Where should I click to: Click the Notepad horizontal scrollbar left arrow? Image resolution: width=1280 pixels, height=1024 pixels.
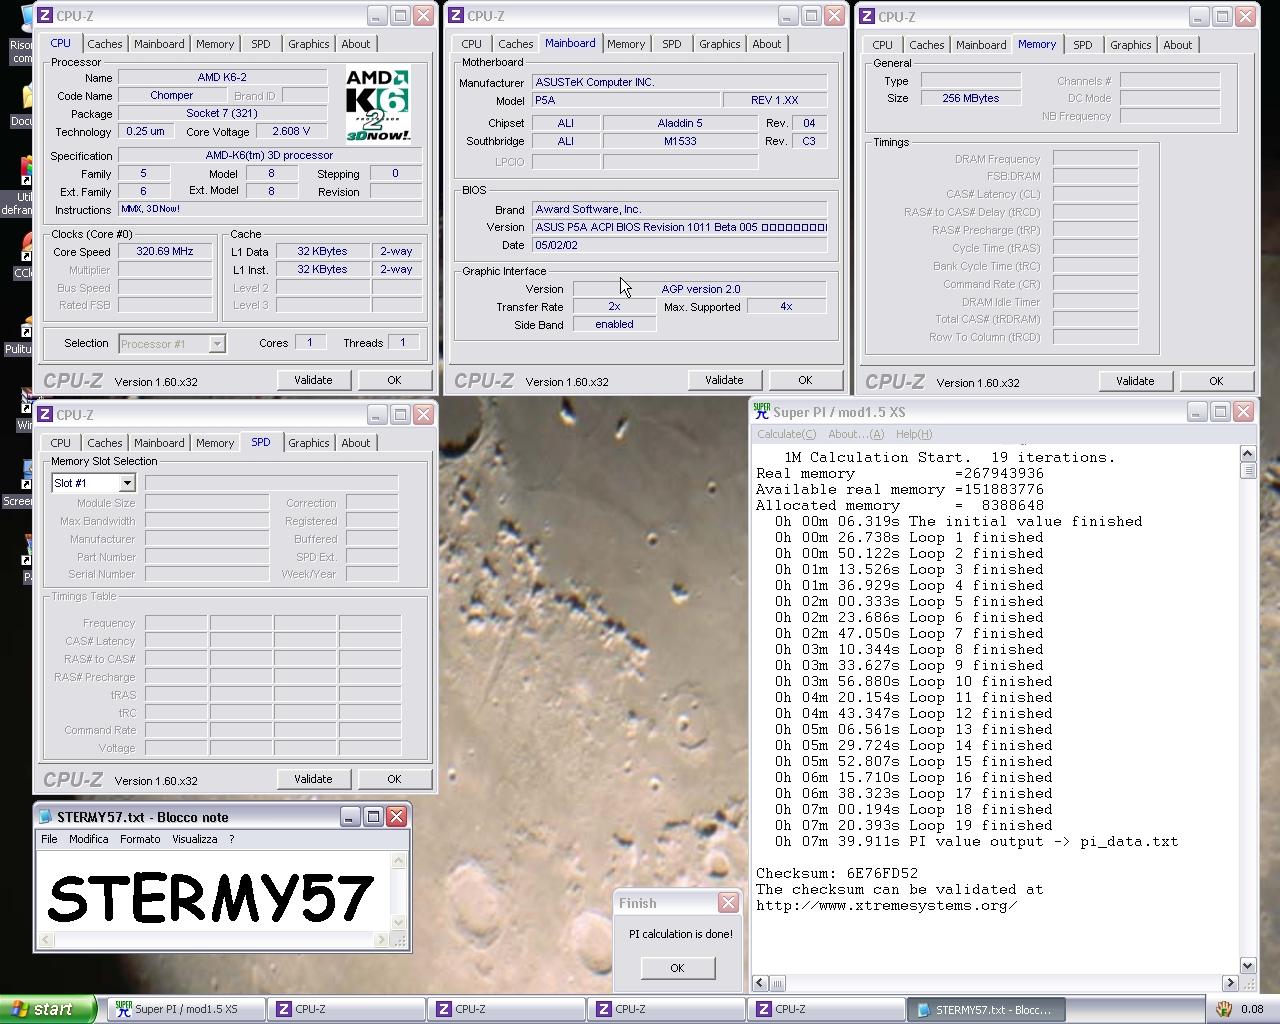pos(46,940)
